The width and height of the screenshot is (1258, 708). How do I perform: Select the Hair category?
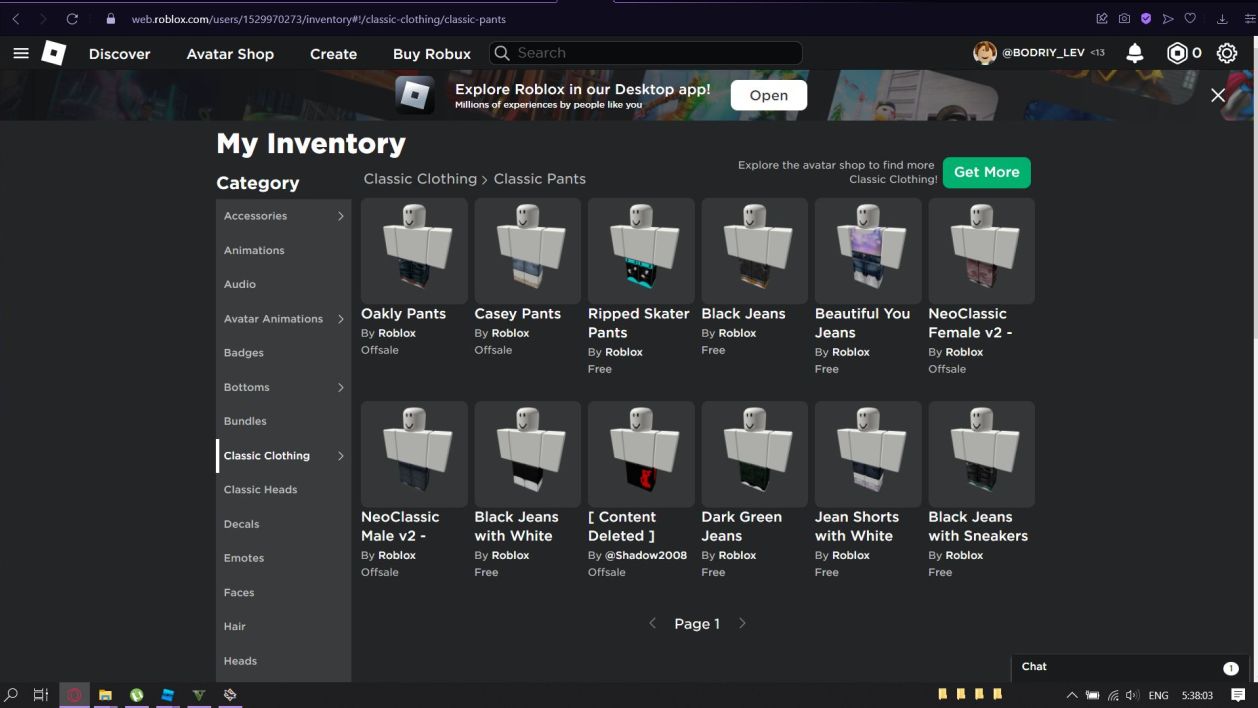point(284,626)
